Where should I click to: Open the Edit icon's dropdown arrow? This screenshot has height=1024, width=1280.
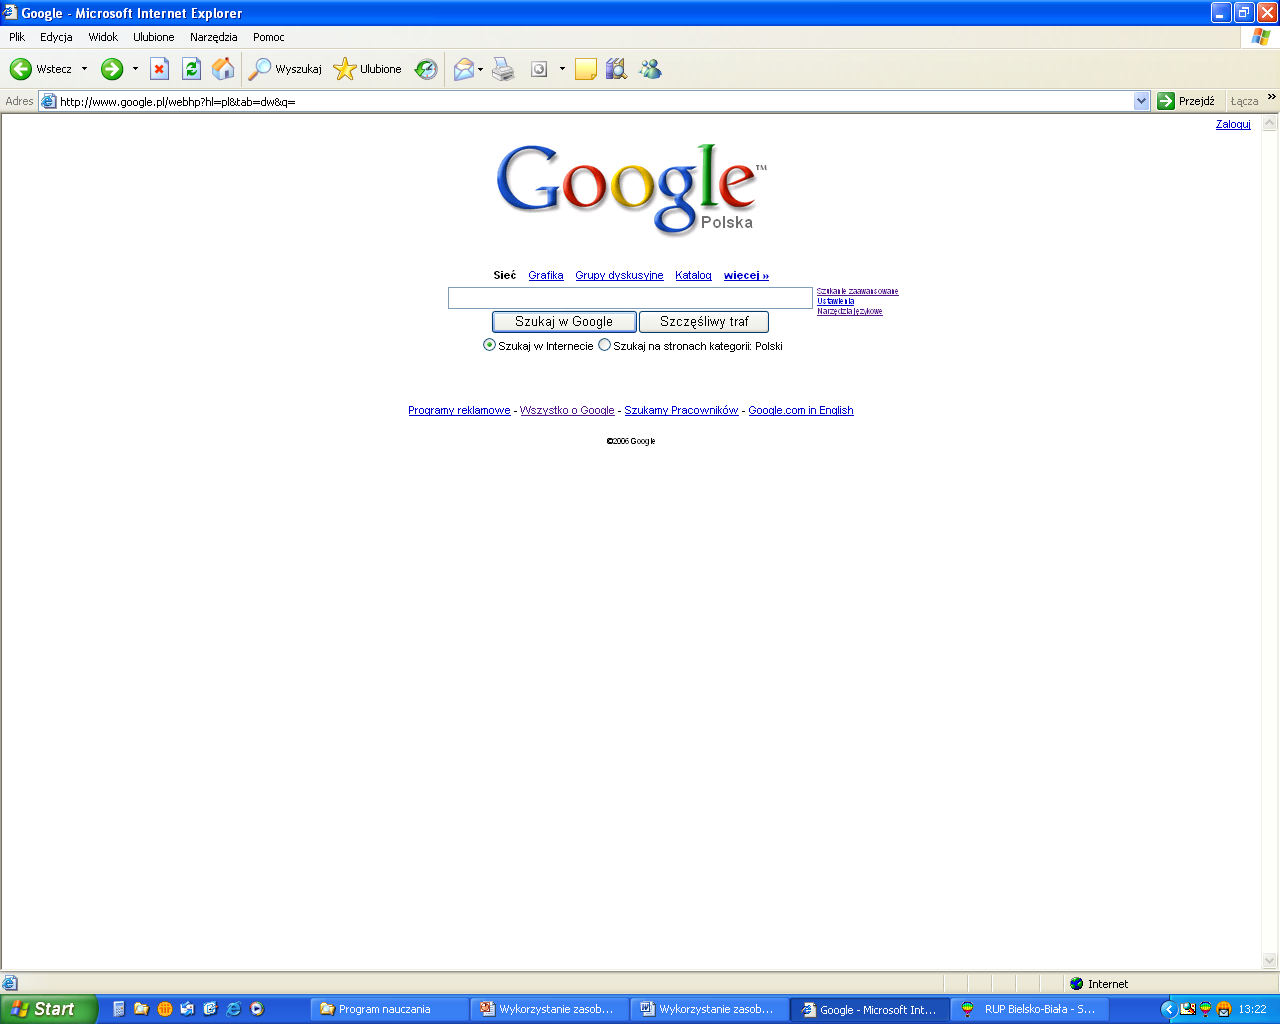[x=562, y=69]
